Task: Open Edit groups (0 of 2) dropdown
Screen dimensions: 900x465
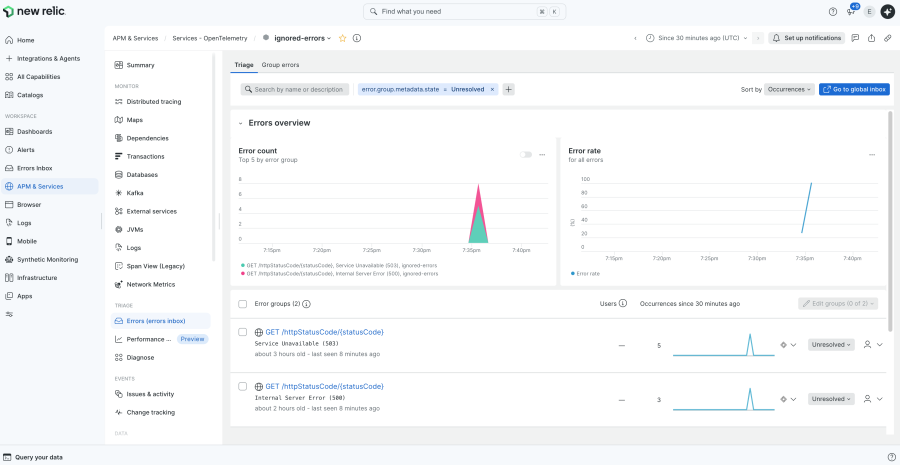Action: pos(838,304)
